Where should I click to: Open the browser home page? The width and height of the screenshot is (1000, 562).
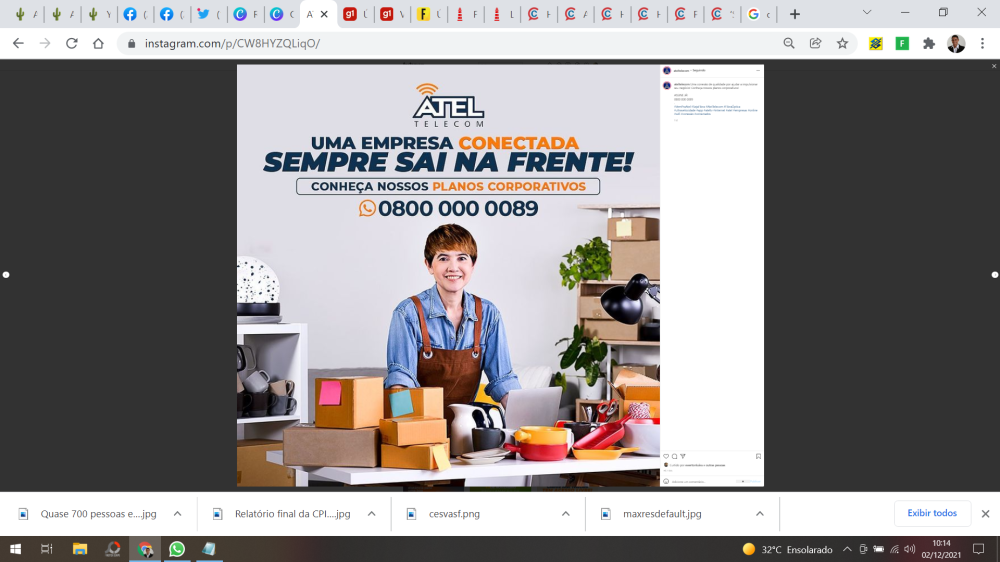tap(98, 43)
